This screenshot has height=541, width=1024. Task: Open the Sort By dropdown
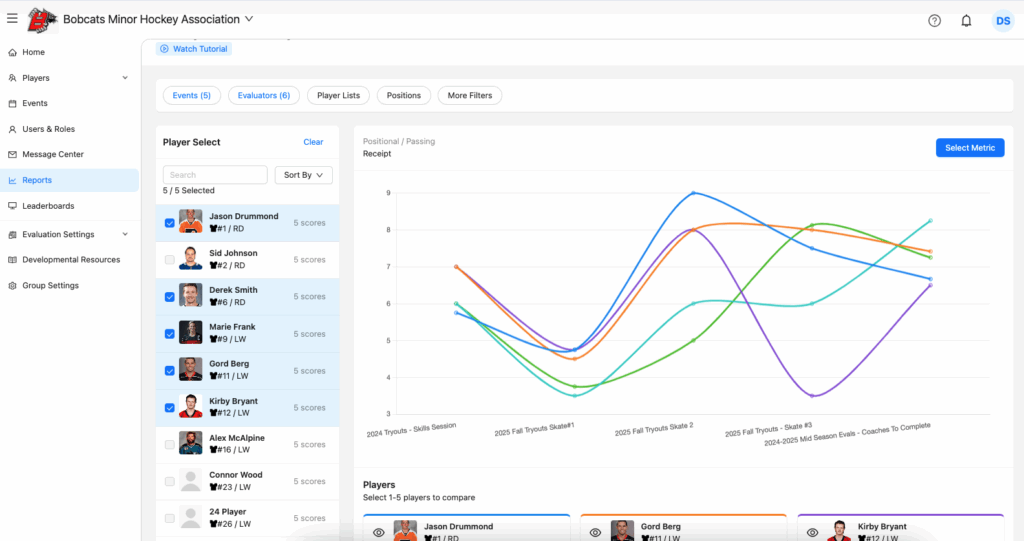(303, 175)
